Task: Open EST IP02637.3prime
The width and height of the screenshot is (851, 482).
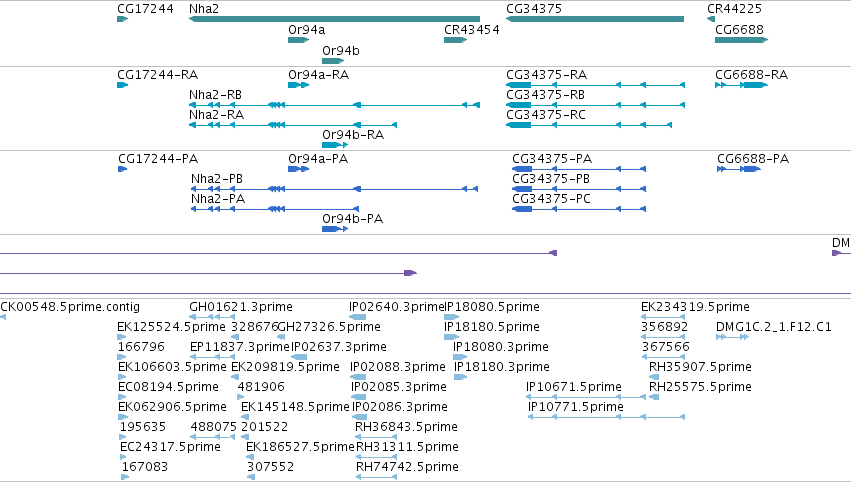Action: click(x=339, y=347)
